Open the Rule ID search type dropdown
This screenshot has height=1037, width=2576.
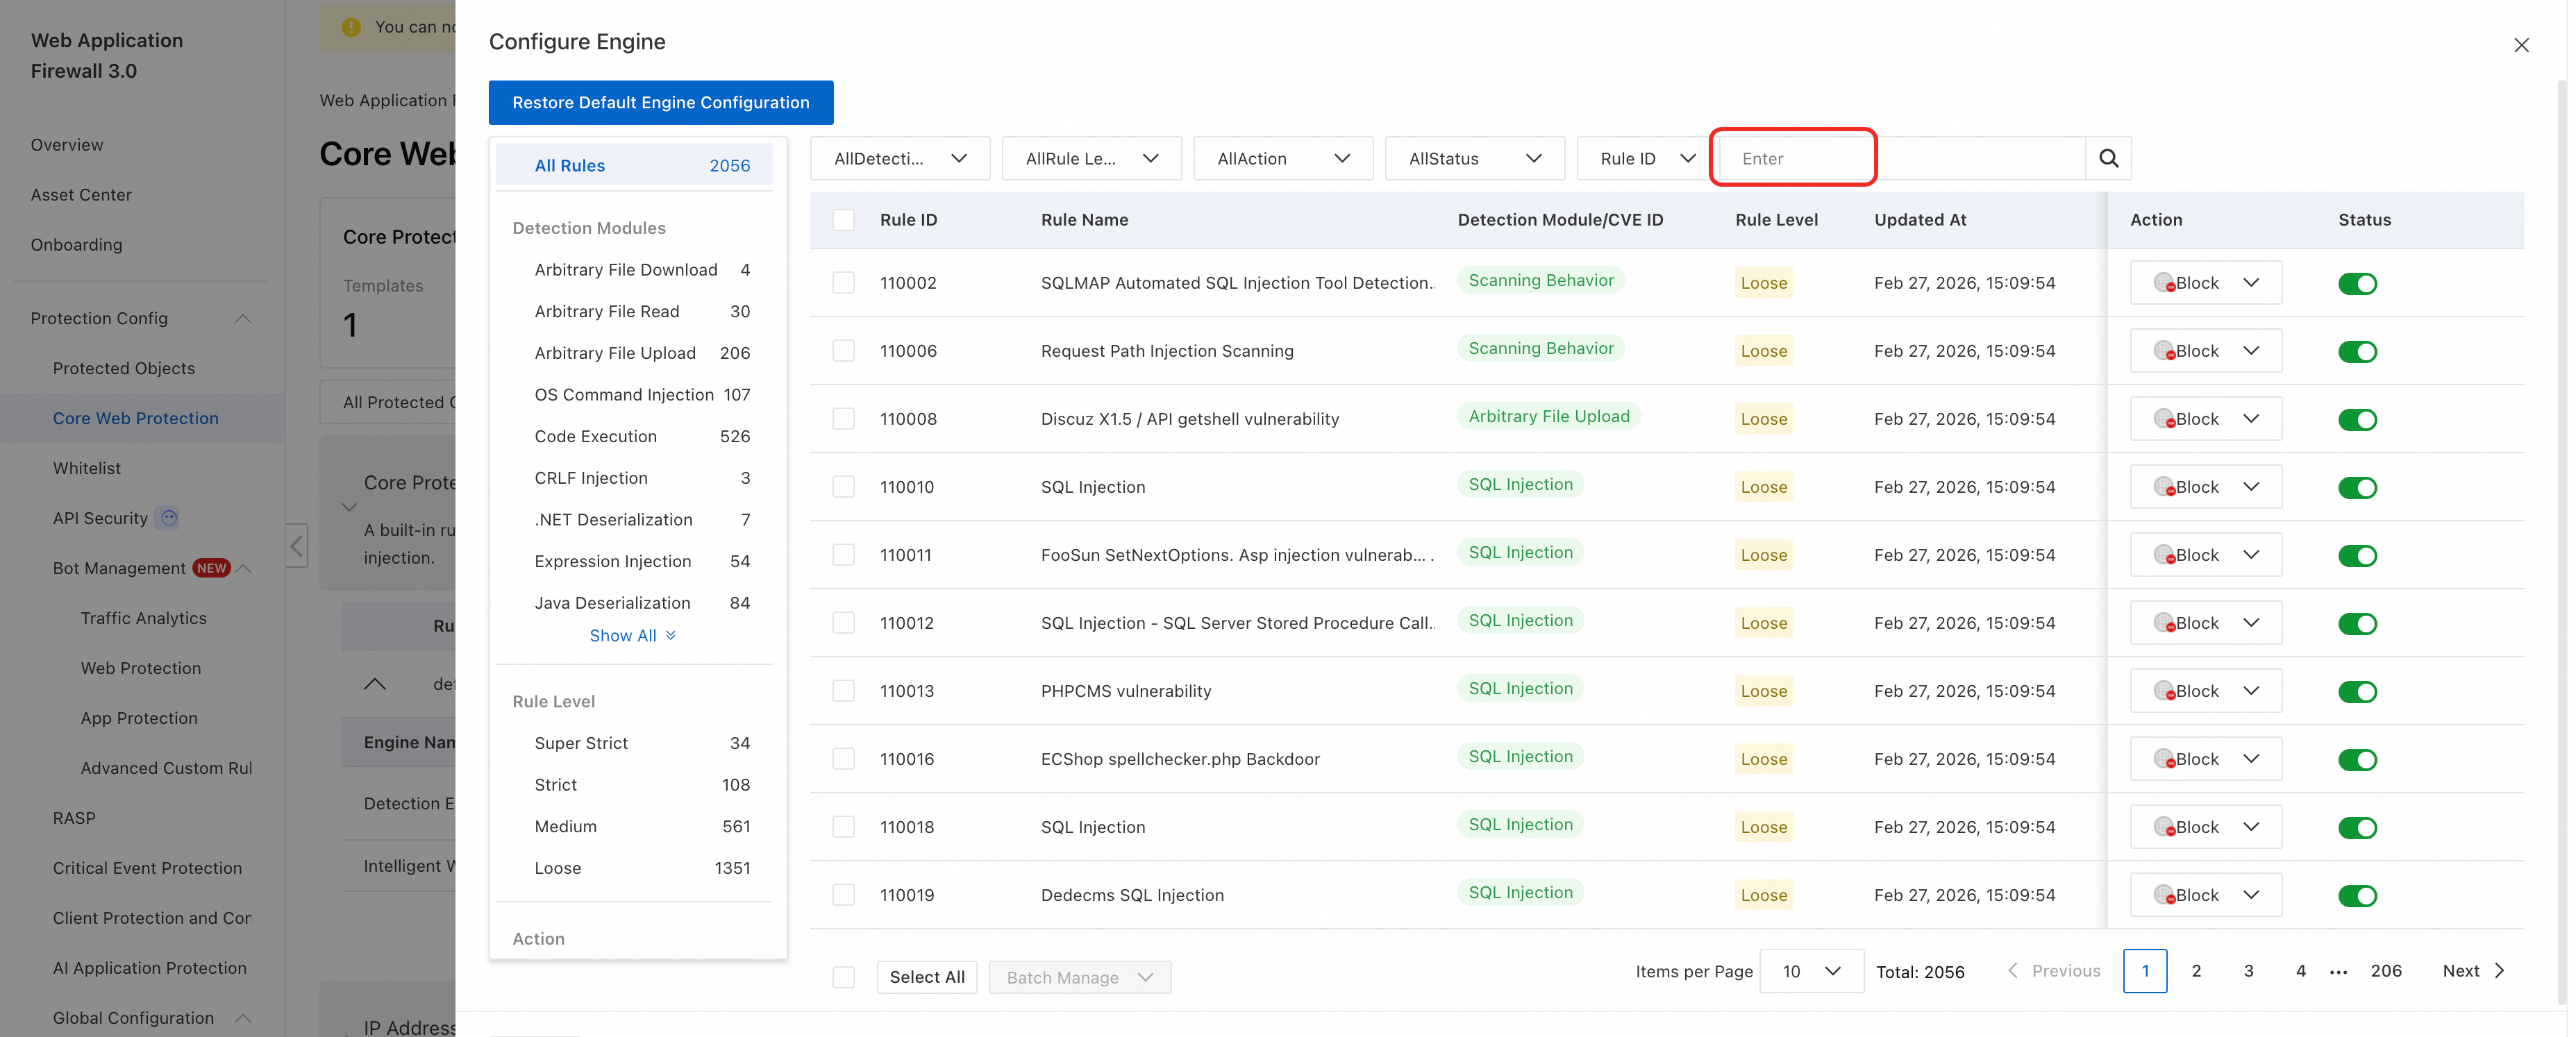[1645, 158]
